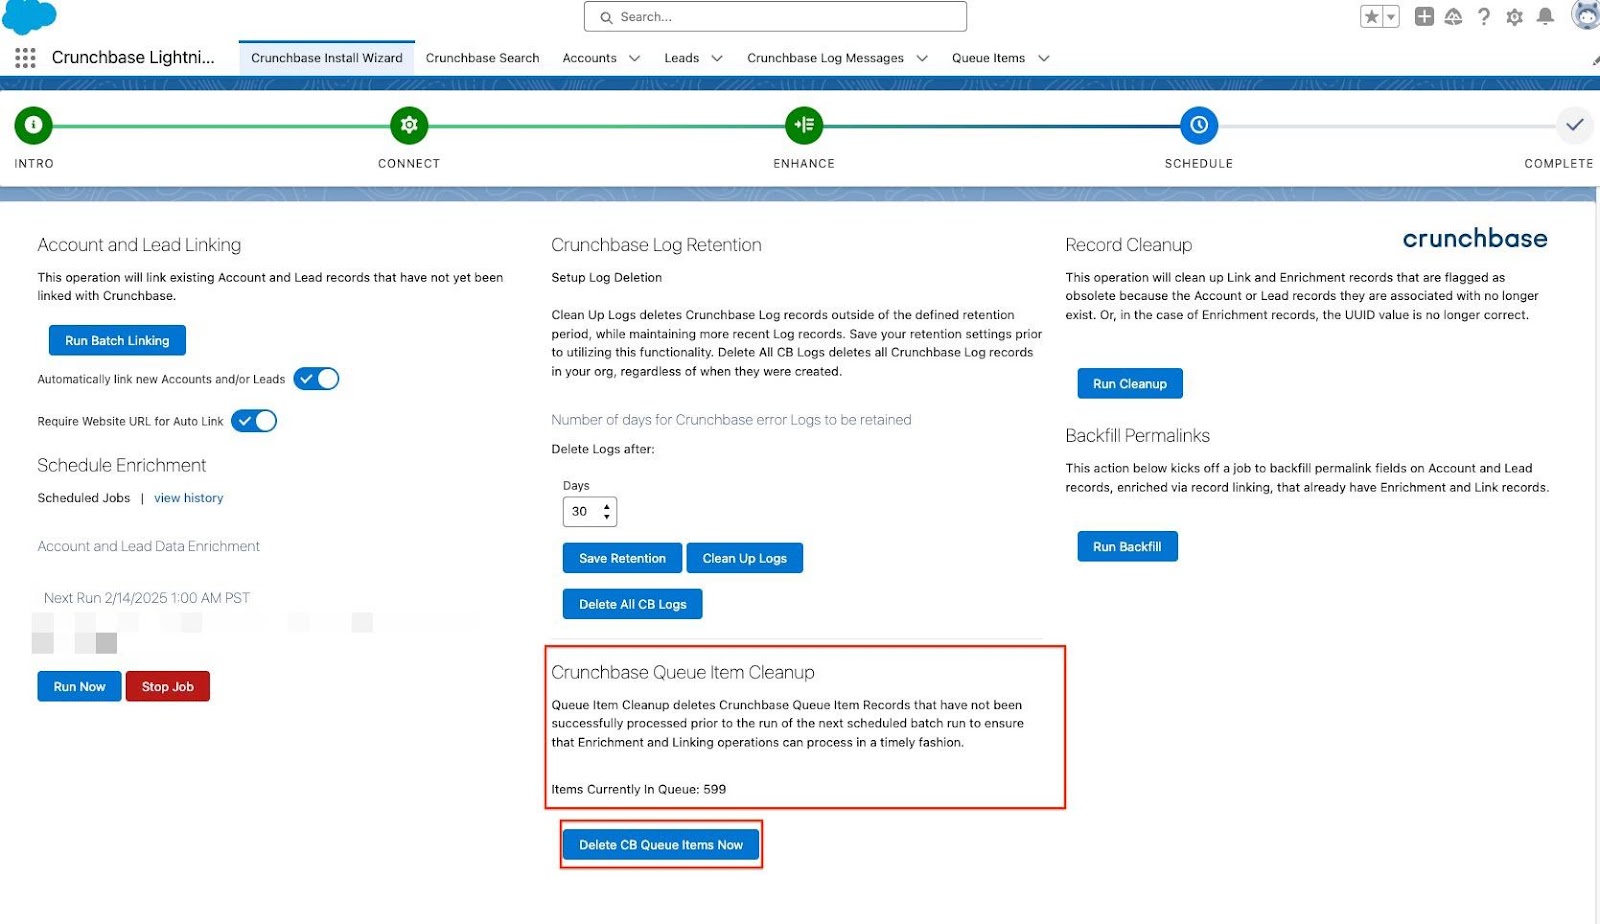1600x924 pixels.
Task: Open the Crunchbase Search tab
Action: [482, 58]
